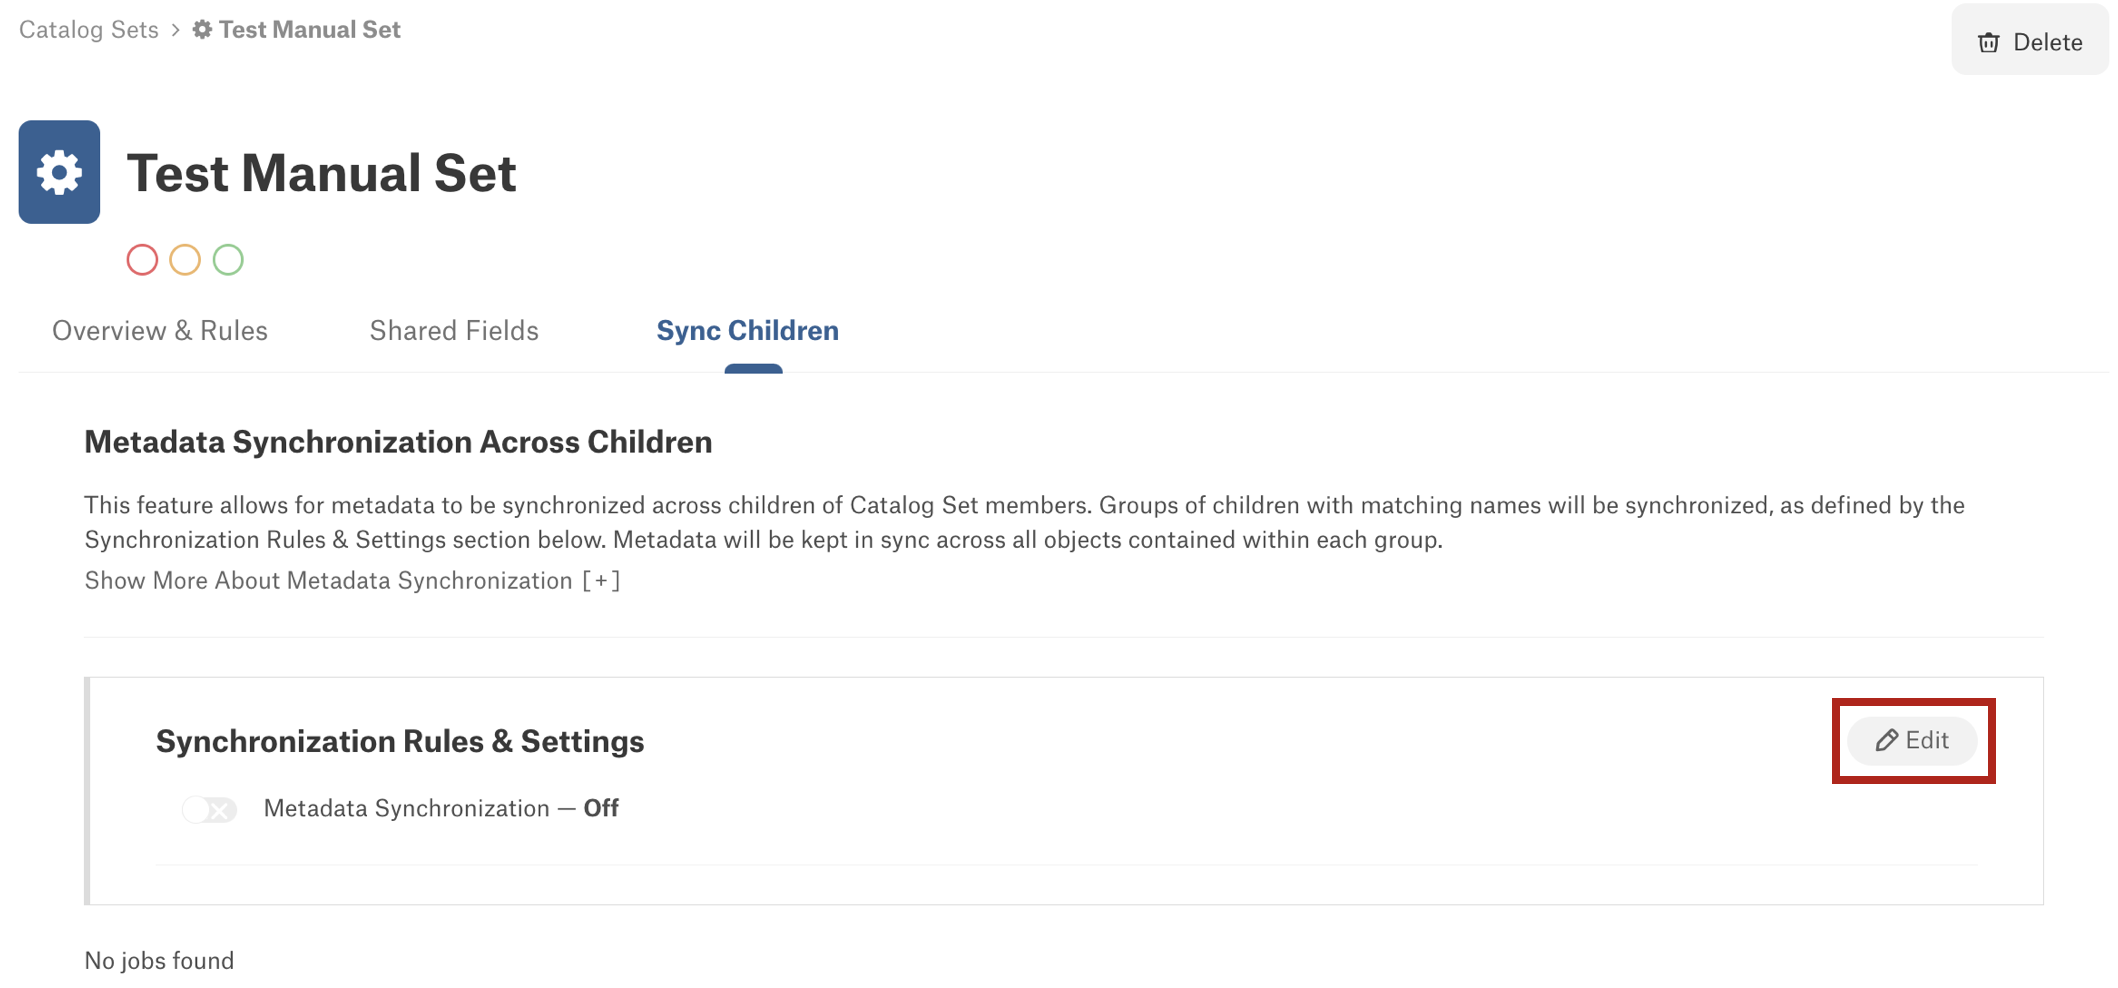The image size is (2118, 988).
Task: Click the large blue gear set icon
Action: tap(59, 172)
